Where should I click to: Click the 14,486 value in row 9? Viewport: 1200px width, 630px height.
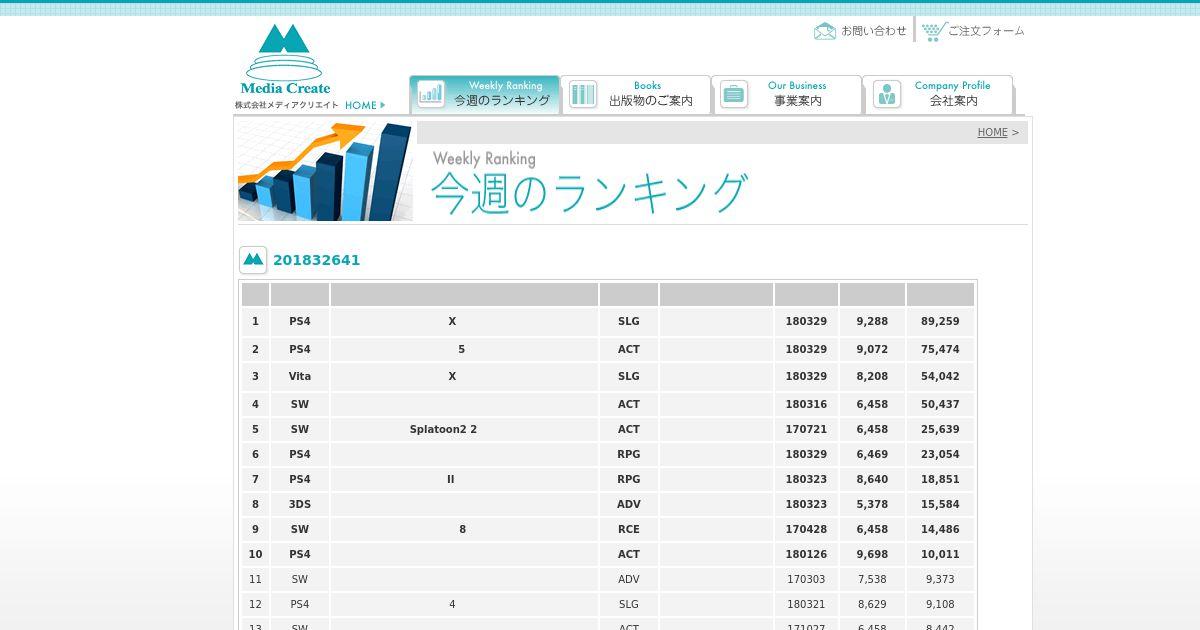pos(940,529)
